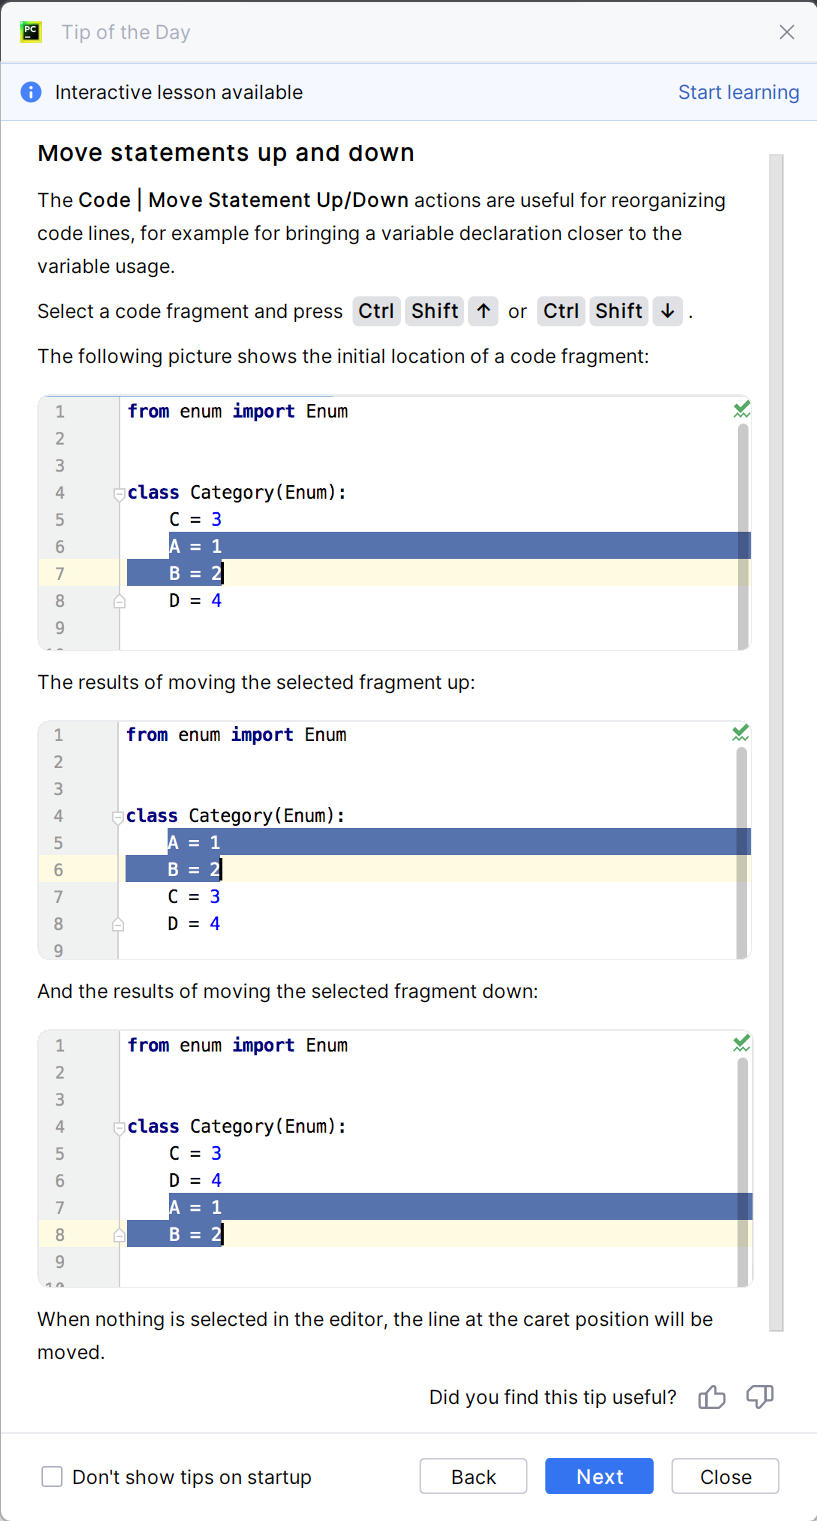Click the green checkmark in second code picture
The image size is (817, 1521).
[x=740, y=734]
